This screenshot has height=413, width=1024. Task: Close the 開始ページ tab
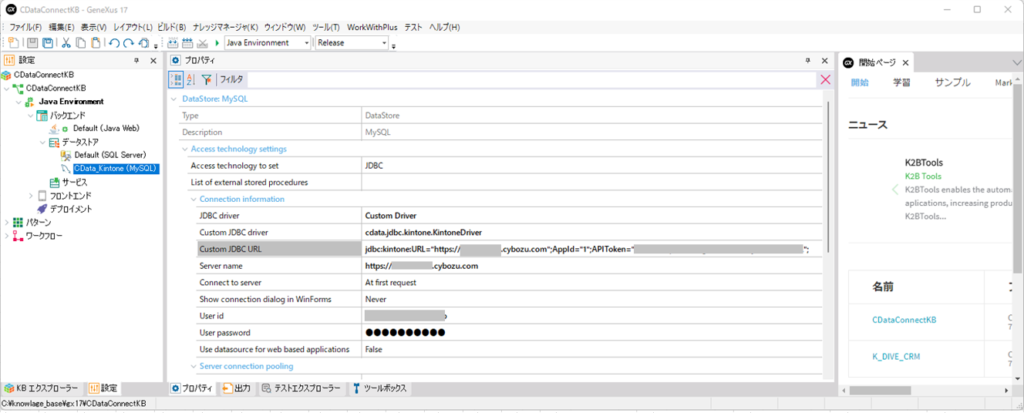(906, 63)
